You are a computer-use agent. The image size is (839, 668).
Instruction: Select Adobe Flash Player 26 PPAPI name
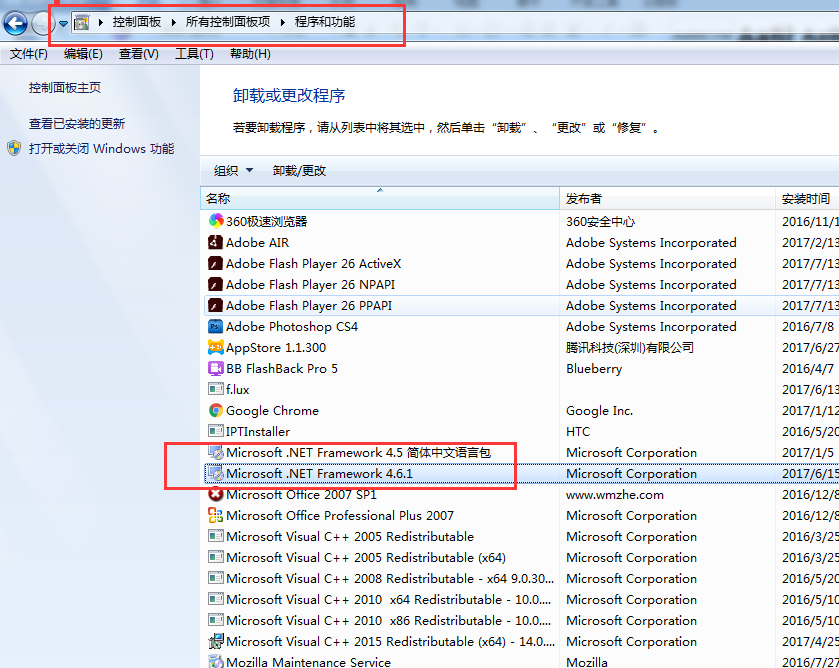tap(309, 306)
